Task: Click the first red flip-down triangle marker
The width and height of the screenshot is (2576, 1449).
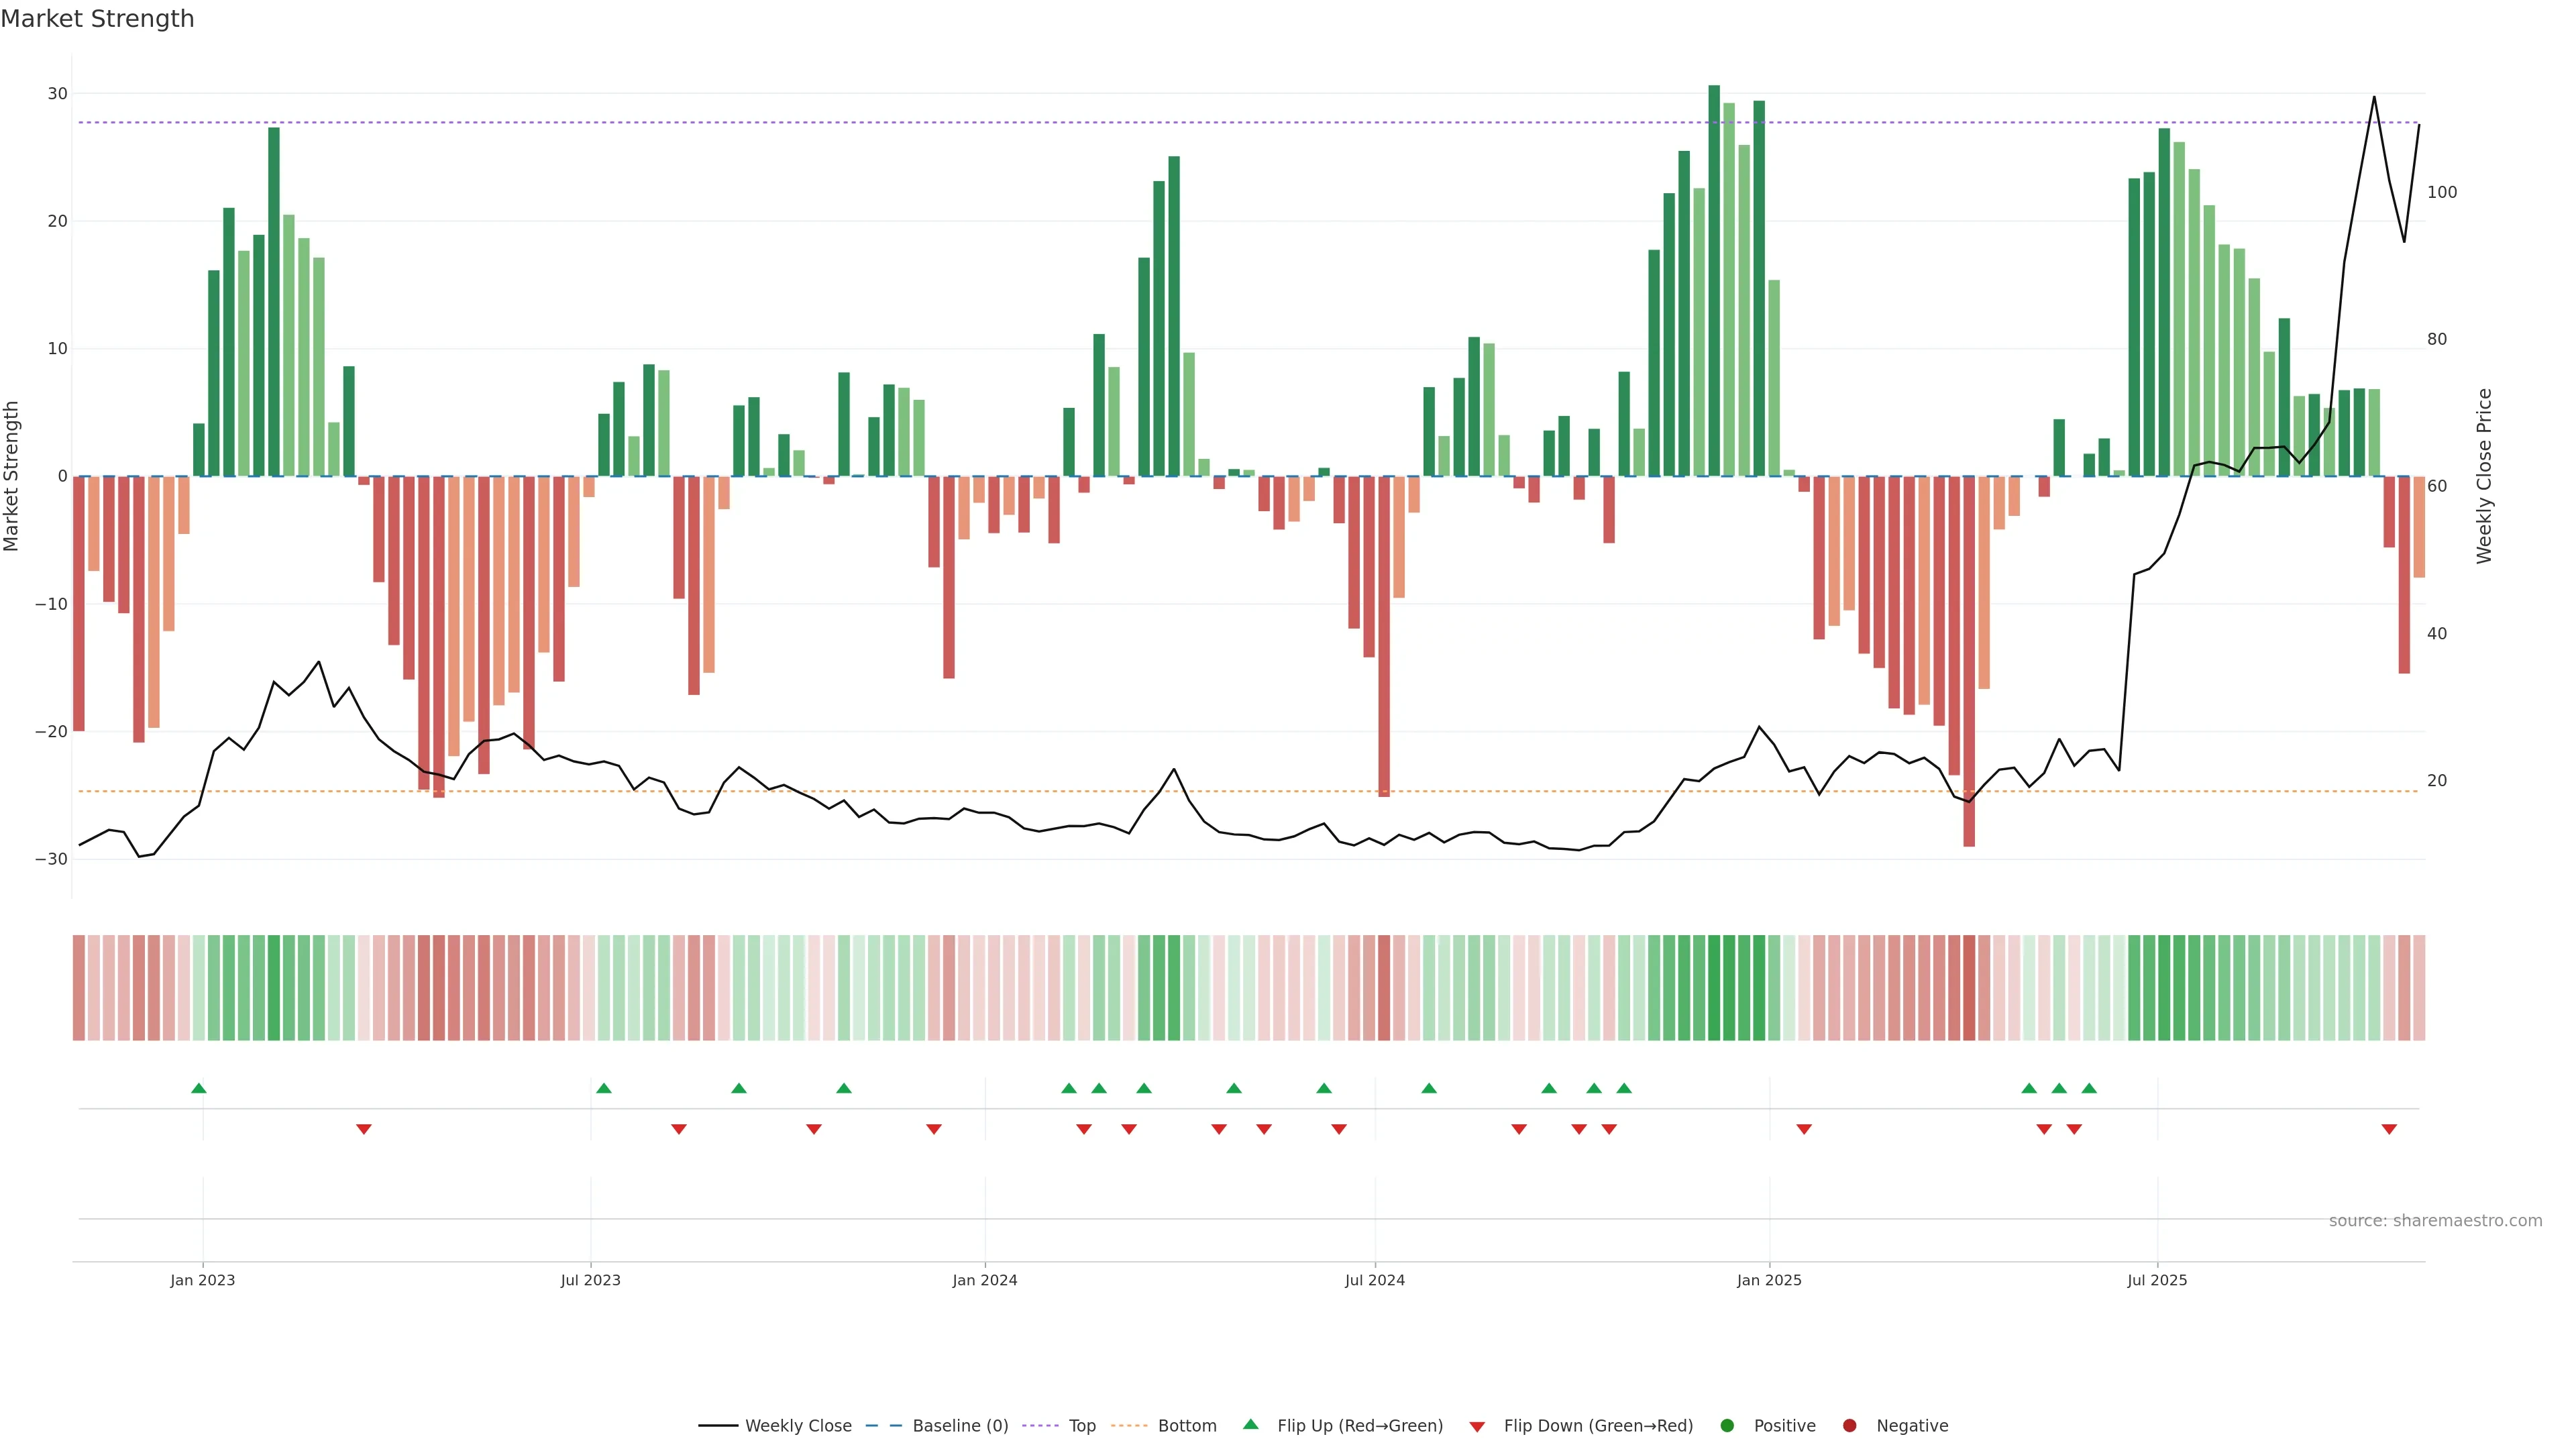Action: (364, 1129)
